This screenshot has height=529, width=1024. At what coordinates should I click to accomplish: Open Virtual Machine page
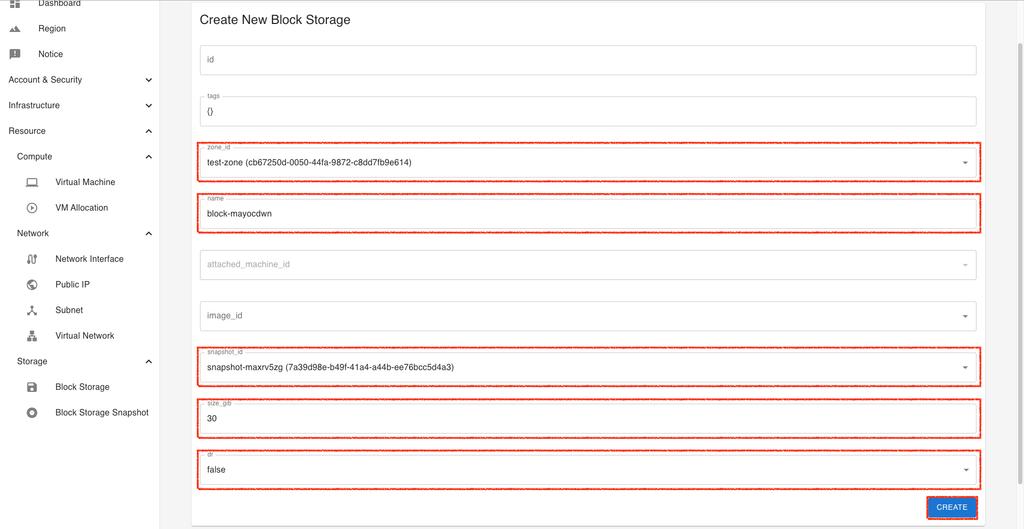coord(86,182)
